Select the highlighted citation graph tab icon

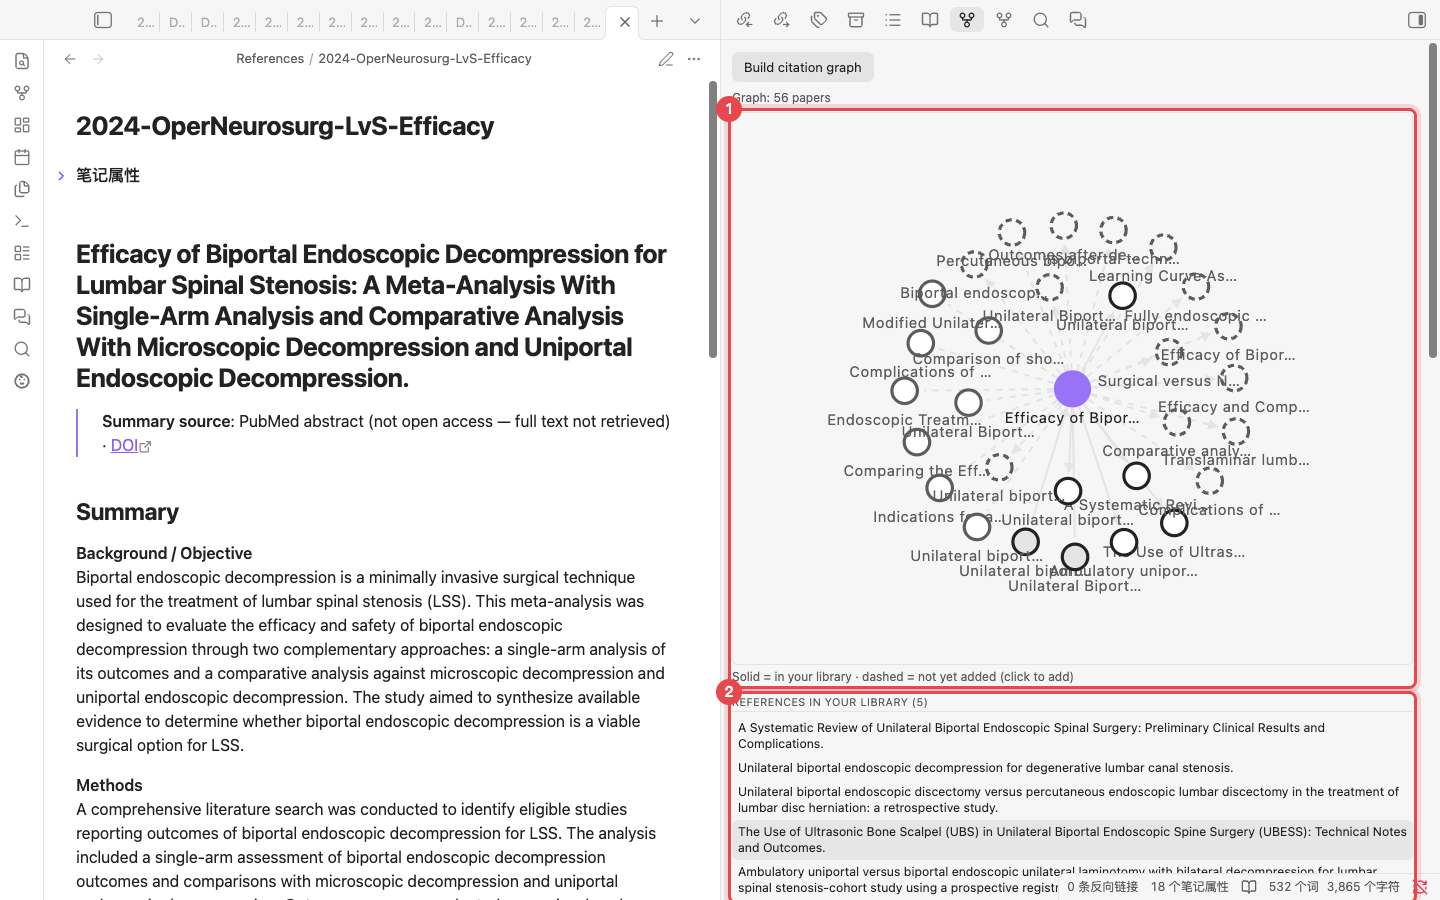point(967,20)
